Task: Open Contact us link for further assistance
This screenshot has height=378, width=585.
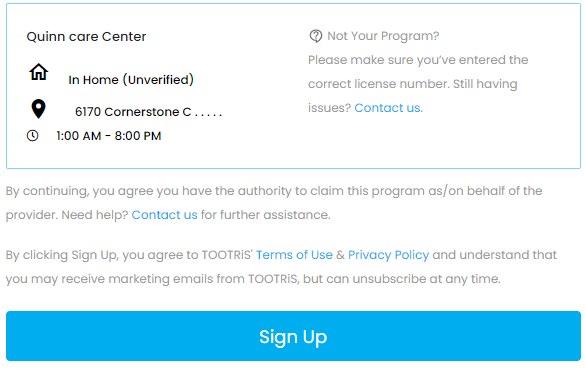Action: point(164,215)
